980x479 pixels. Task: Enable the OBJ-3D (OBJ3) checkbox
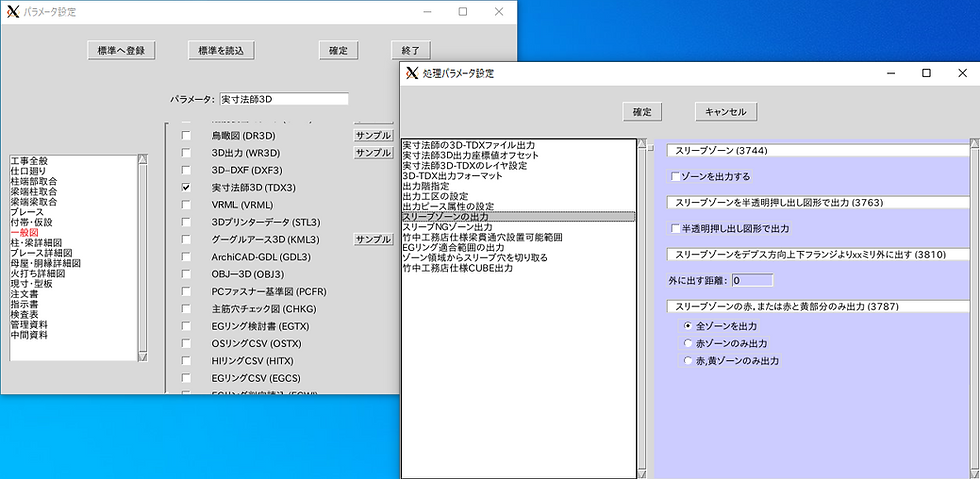coord(186,274)
